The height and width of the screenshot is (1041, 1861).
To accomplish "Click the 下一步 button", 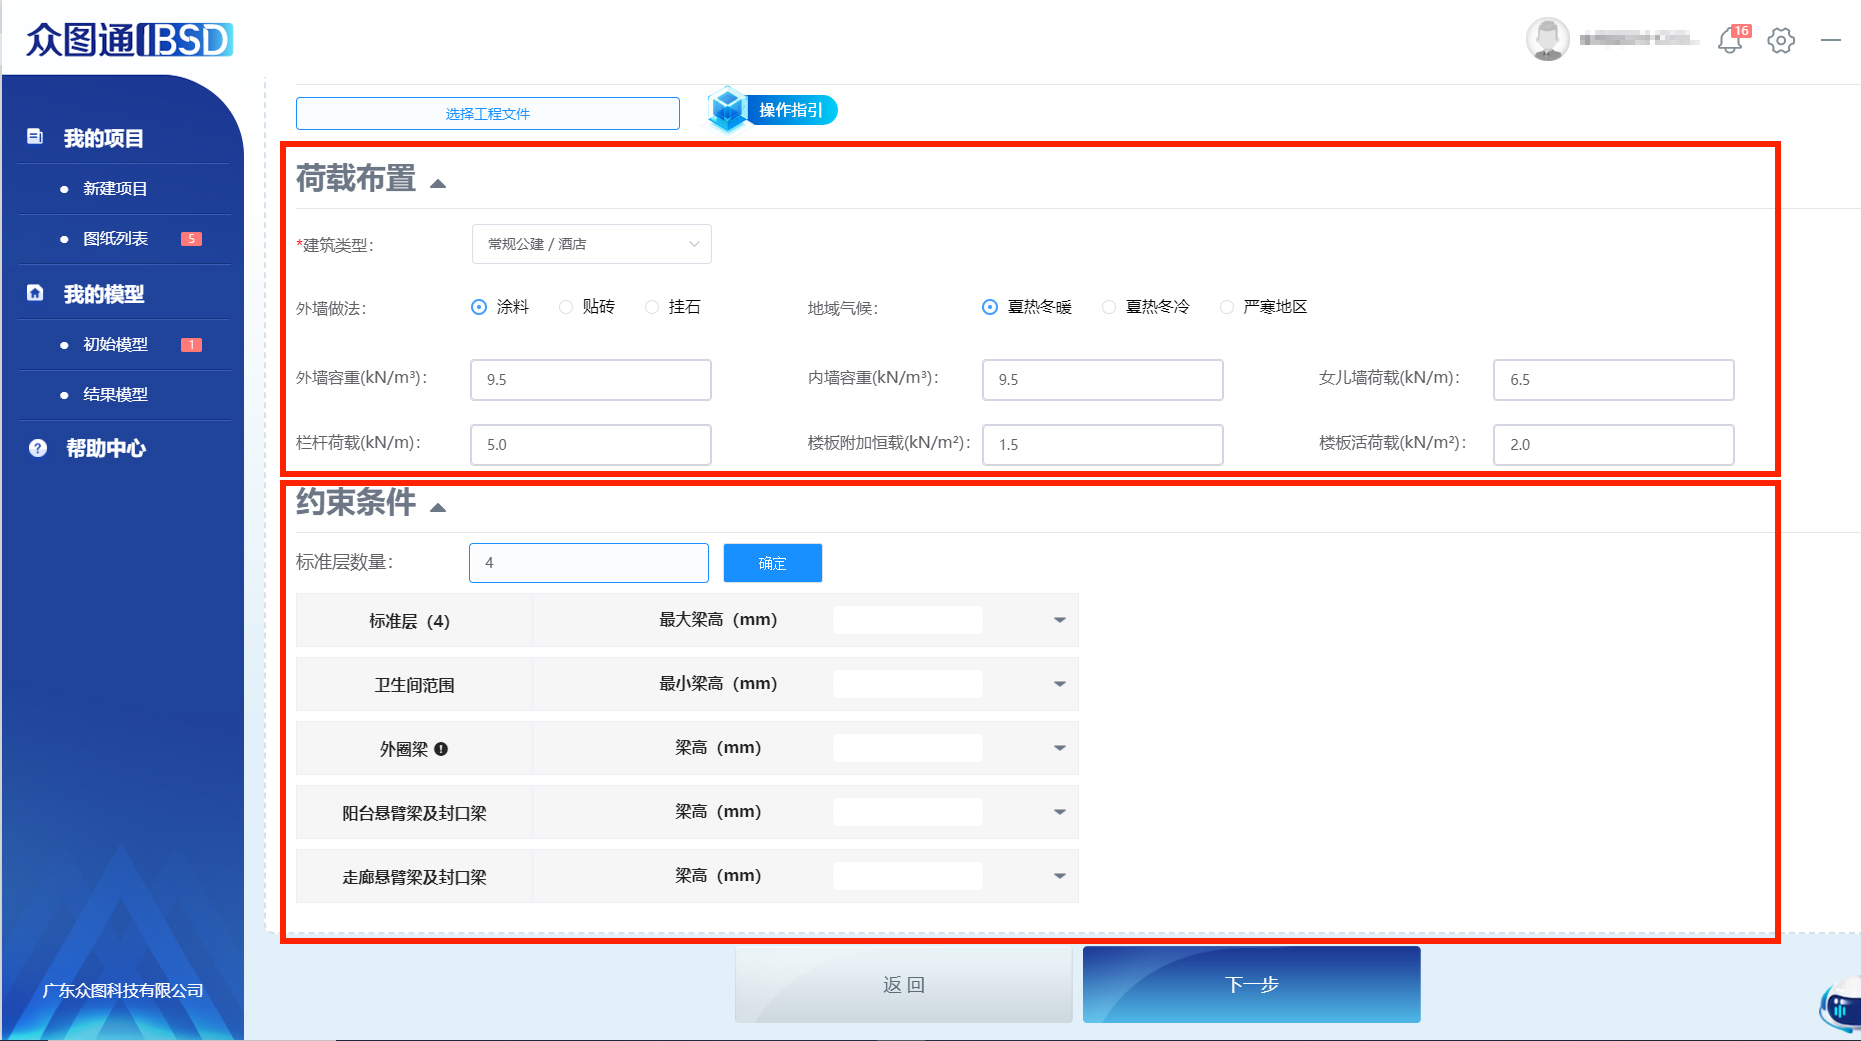I will pyautogui.click(x=1251, y=984).
